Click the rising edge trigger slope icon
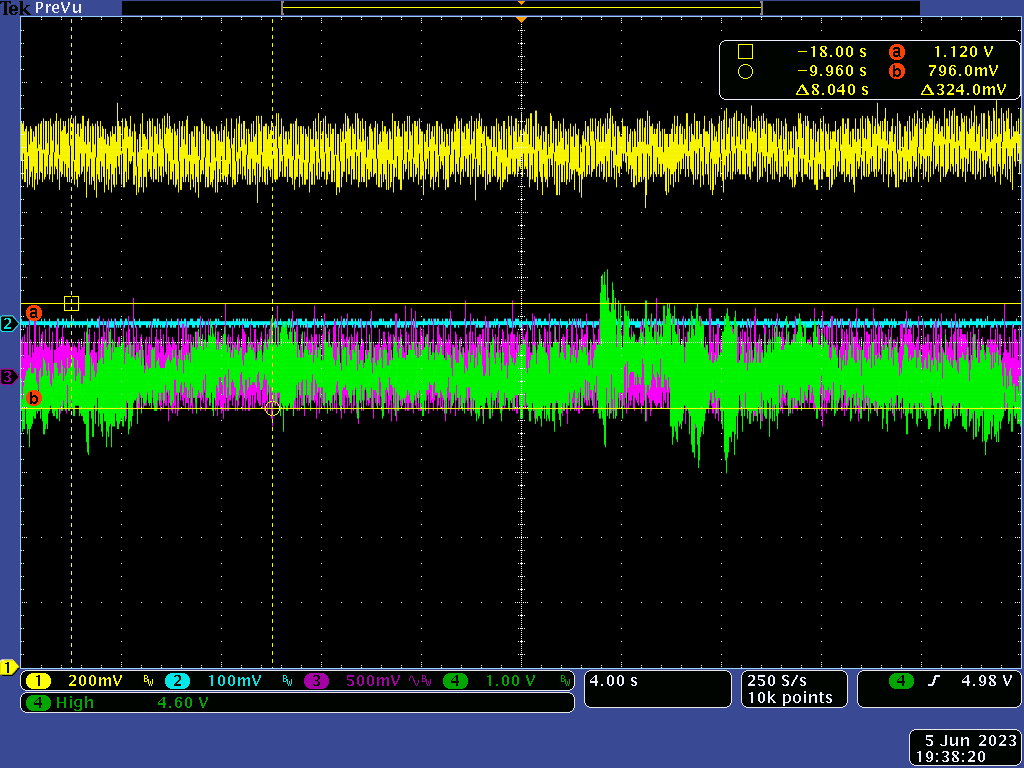Viewport: 1024px width, 768px height. [934, 681]
